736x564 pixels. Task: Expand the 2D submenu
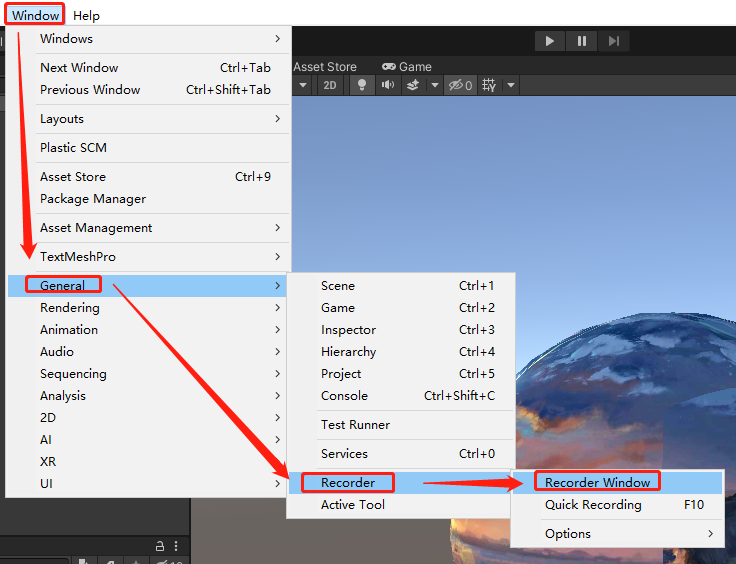[x=148, y=418]
